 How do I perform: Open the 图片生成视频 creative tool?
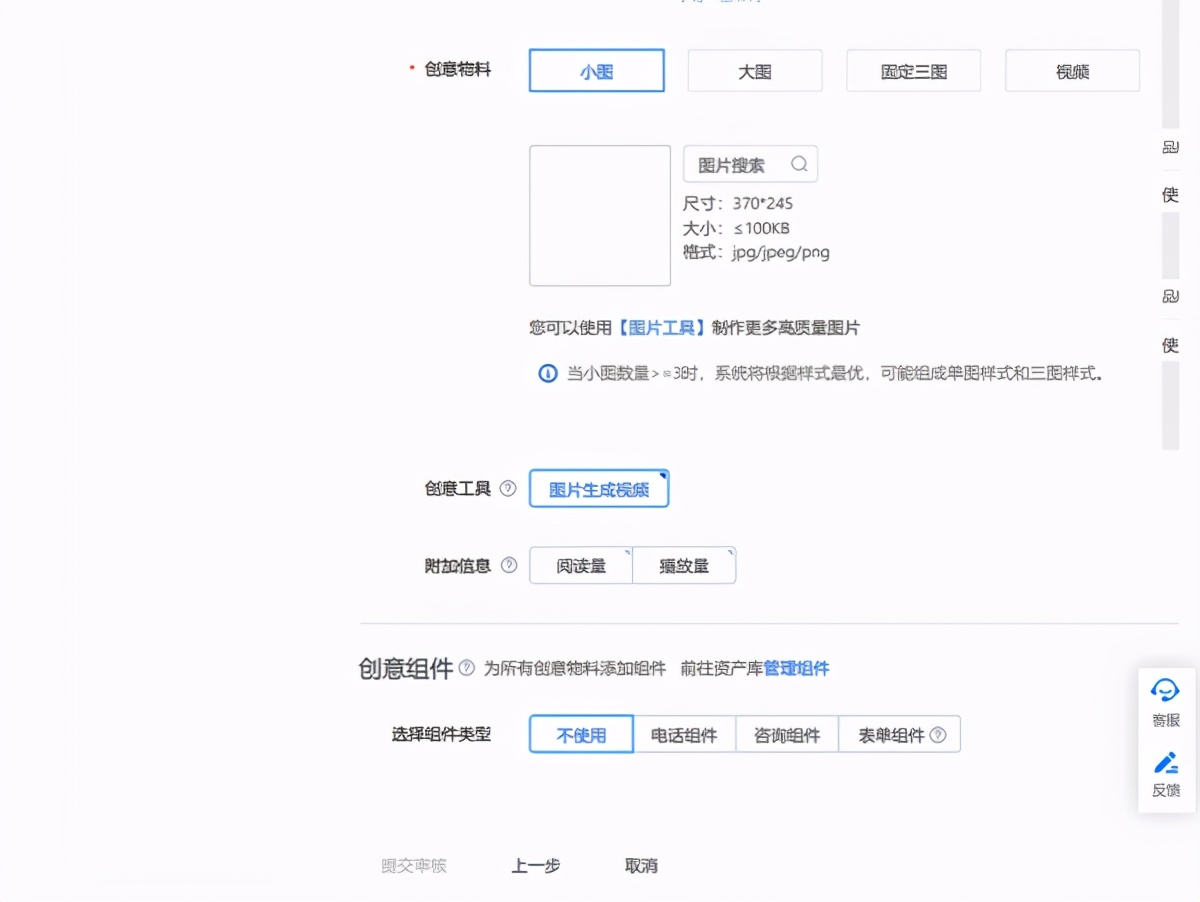[x=598, y=489]
